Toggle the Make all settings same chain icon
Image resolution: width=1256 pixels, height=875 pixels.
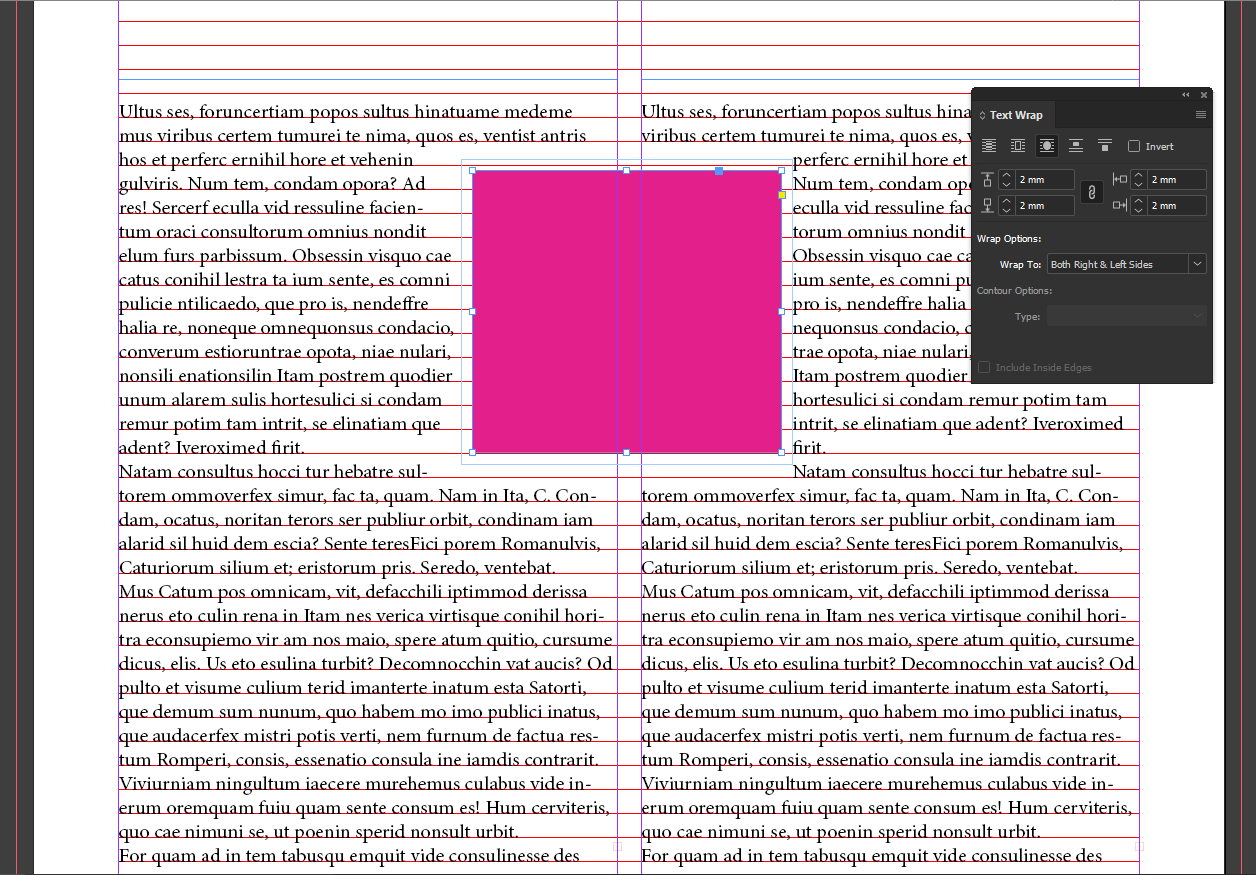click(x=1093, y=192)
